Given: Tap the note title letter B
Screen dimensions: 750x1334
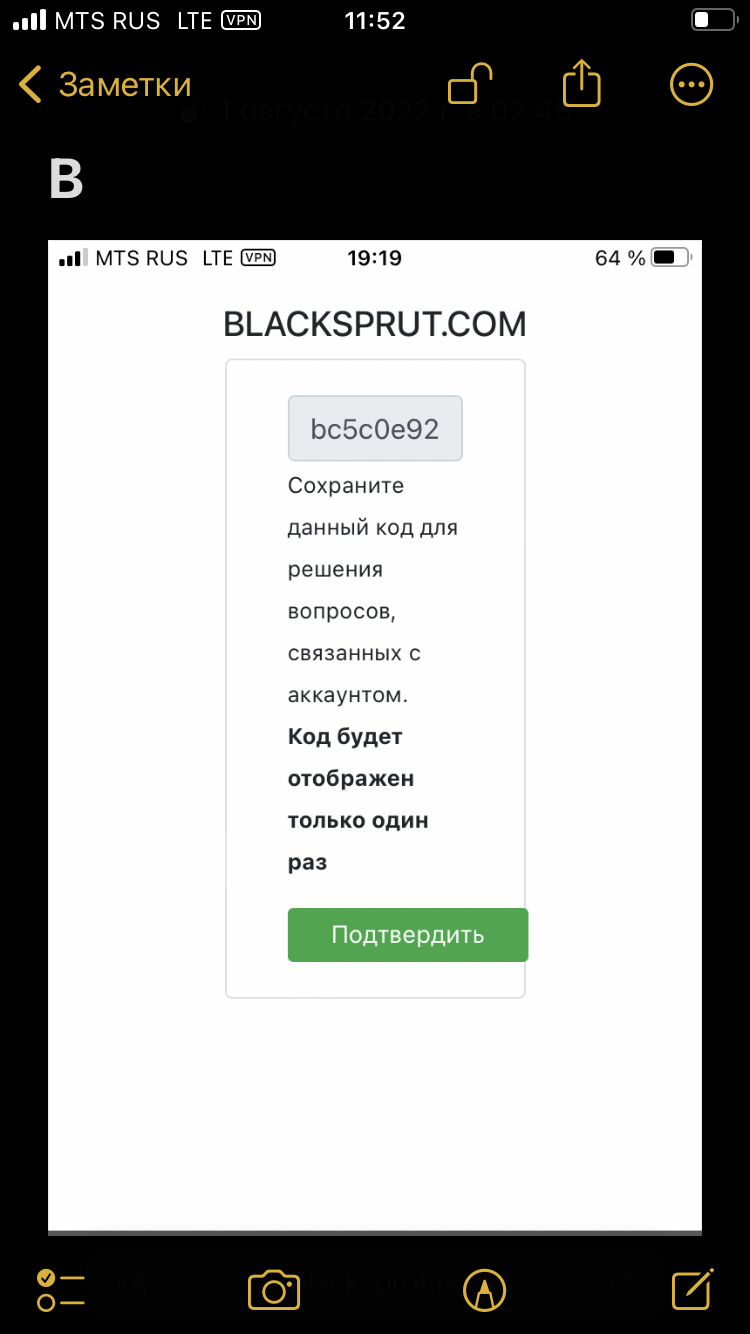Looking at the screenshot, I should pos(66,180).
